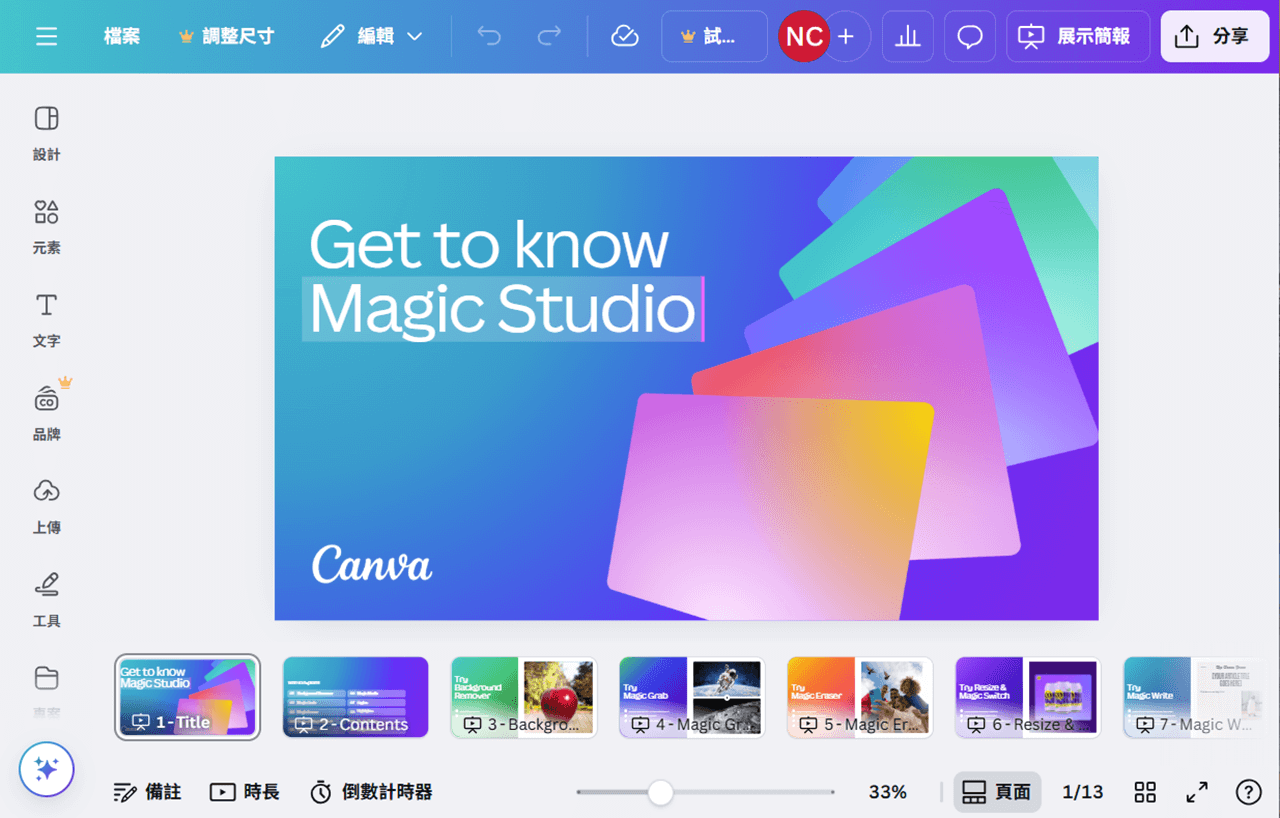Click the 1/13 page counter
Viewport: 1280px width, 818px height.
pyautogui.click(x=1083, y=792)
